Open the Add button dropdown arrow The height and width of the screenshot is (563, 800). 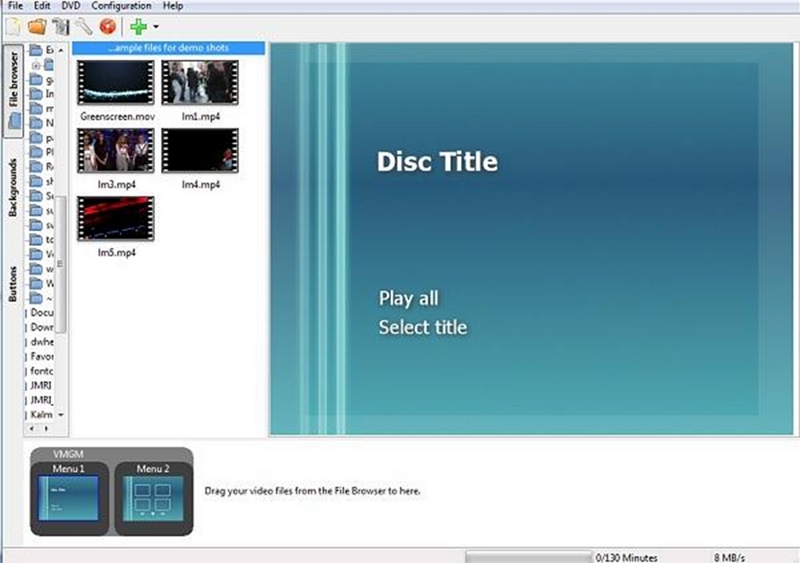[156, 27]
